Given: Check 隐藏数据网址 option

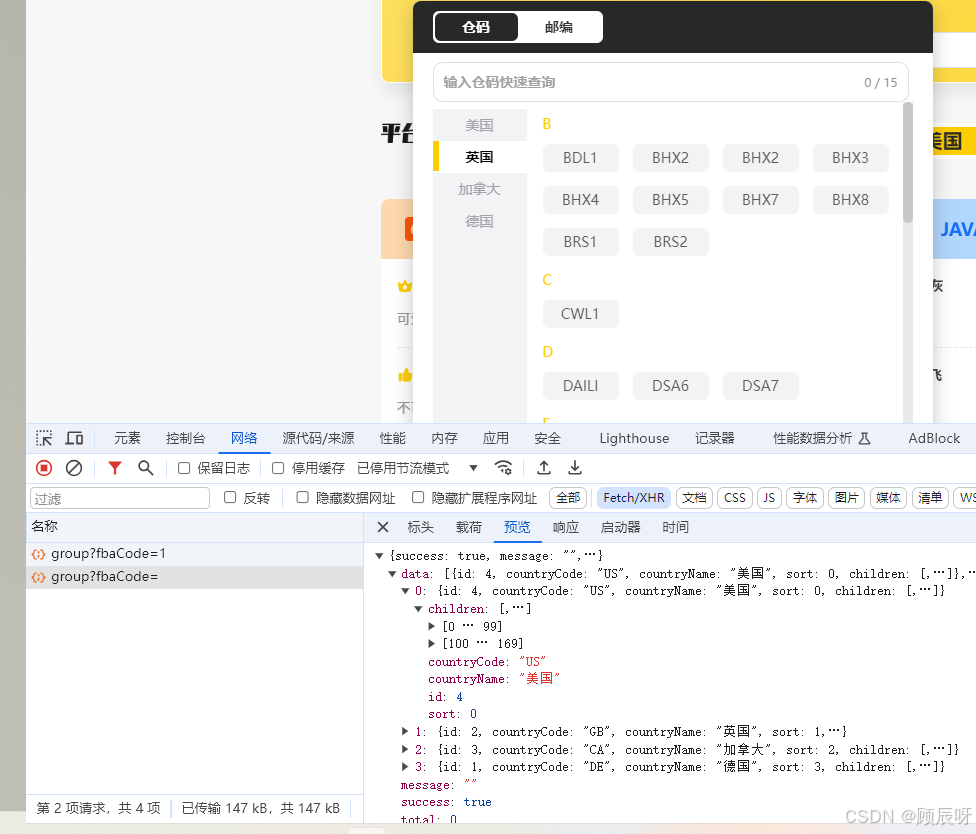Looking at the screenshot, I should [303, 497].
